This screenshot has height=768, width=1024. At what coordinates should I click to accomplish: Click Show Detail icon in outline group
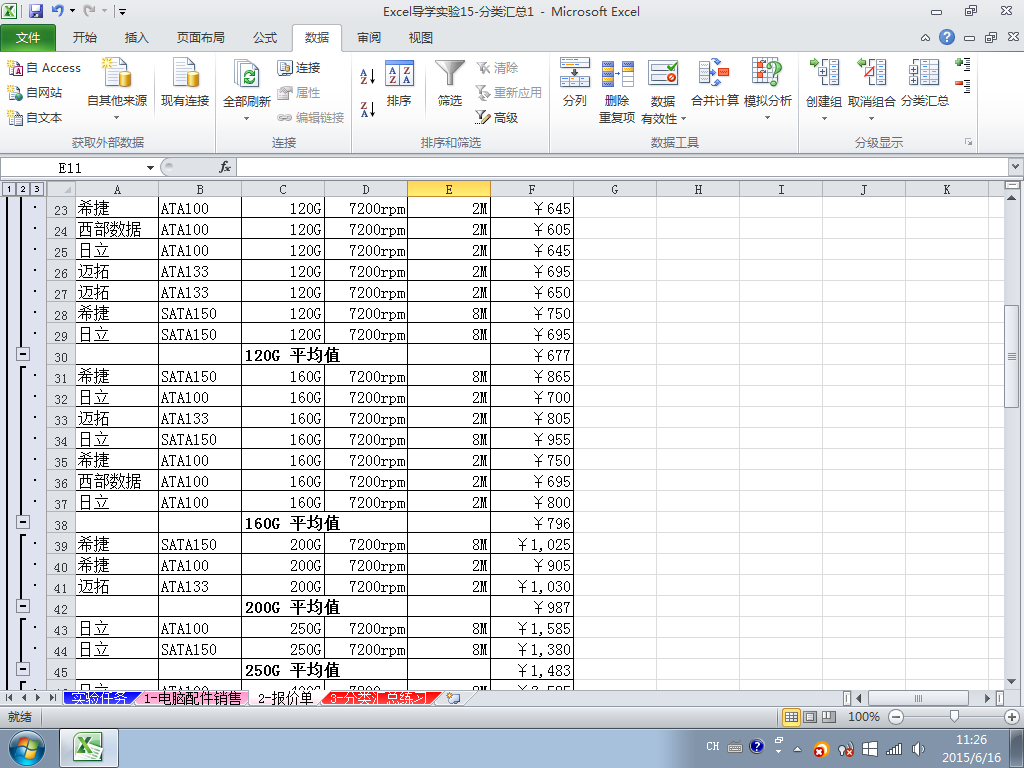click(x=963, y=64)
